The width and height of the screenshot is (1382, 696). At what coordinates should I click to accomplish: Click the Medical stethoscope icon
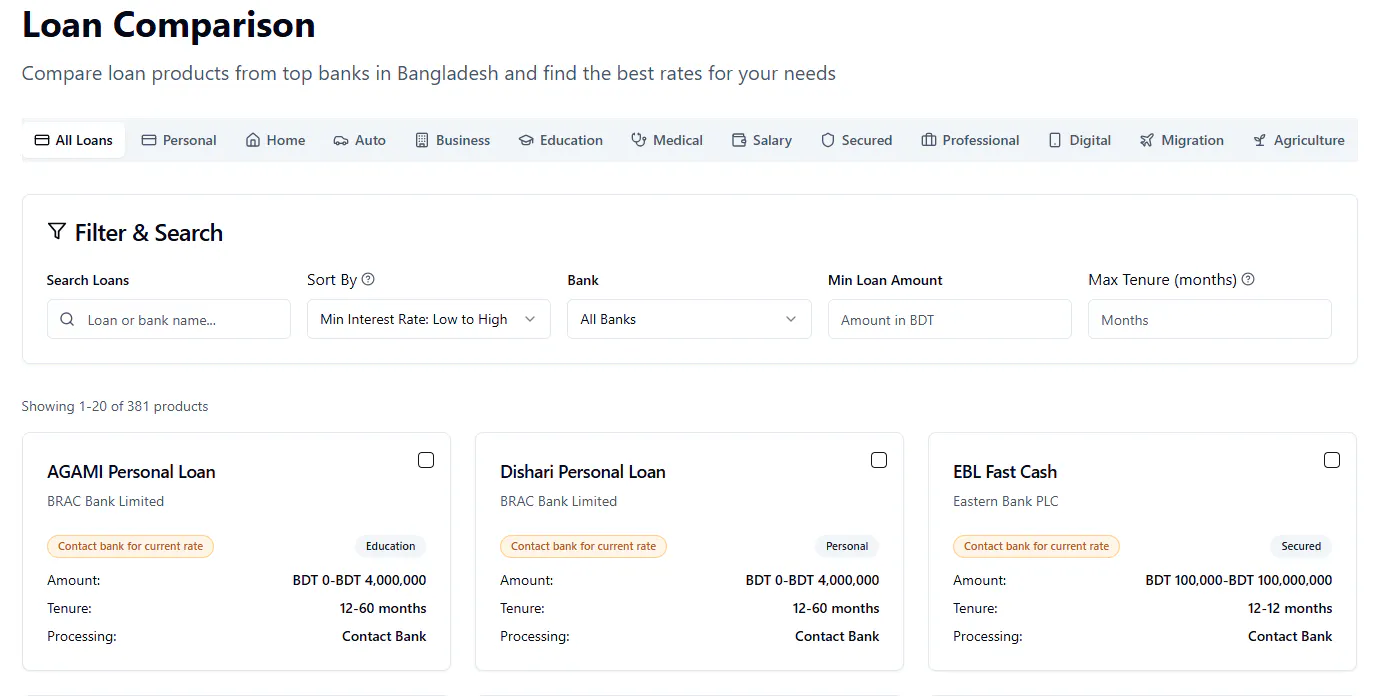click(x=639, y=141)
